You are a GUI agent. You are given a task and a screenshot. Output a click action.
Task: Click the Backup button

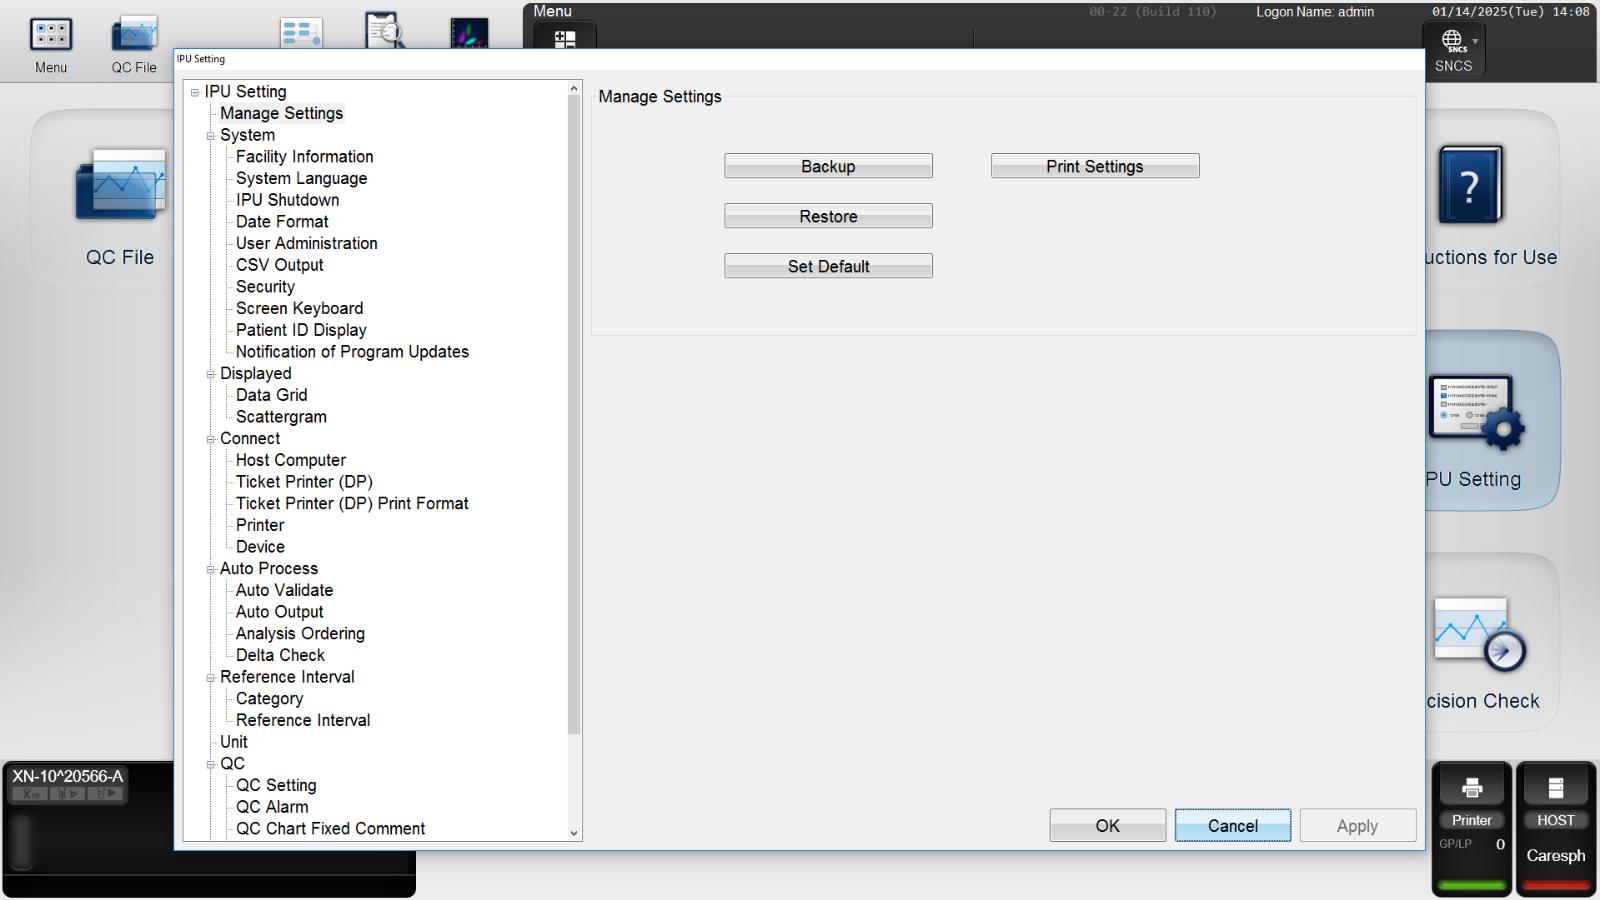[828, 166]
